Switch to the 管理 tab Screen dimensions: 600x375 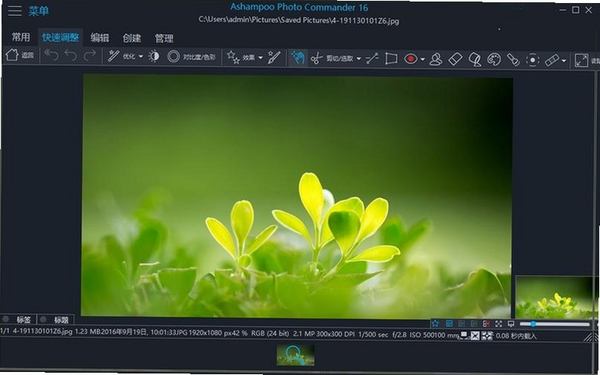[164, 38]
